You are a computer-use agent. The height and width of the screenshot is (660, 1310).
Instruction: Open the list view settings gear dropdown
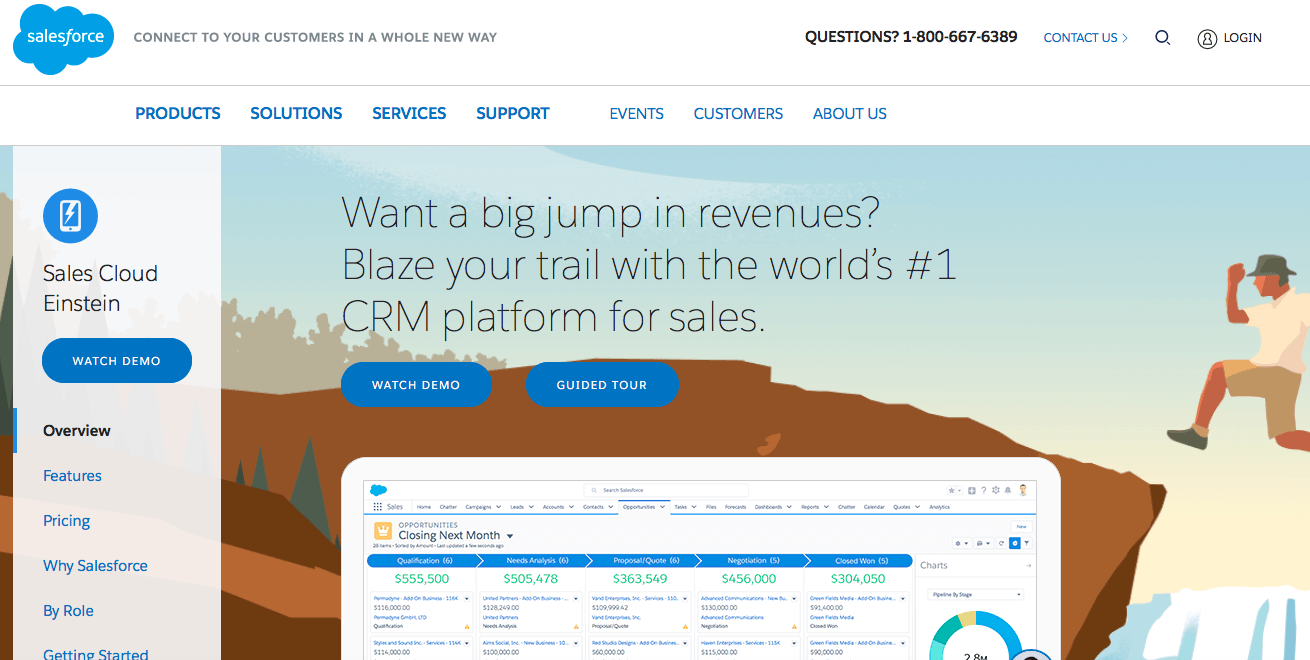(x=962, y=543)
